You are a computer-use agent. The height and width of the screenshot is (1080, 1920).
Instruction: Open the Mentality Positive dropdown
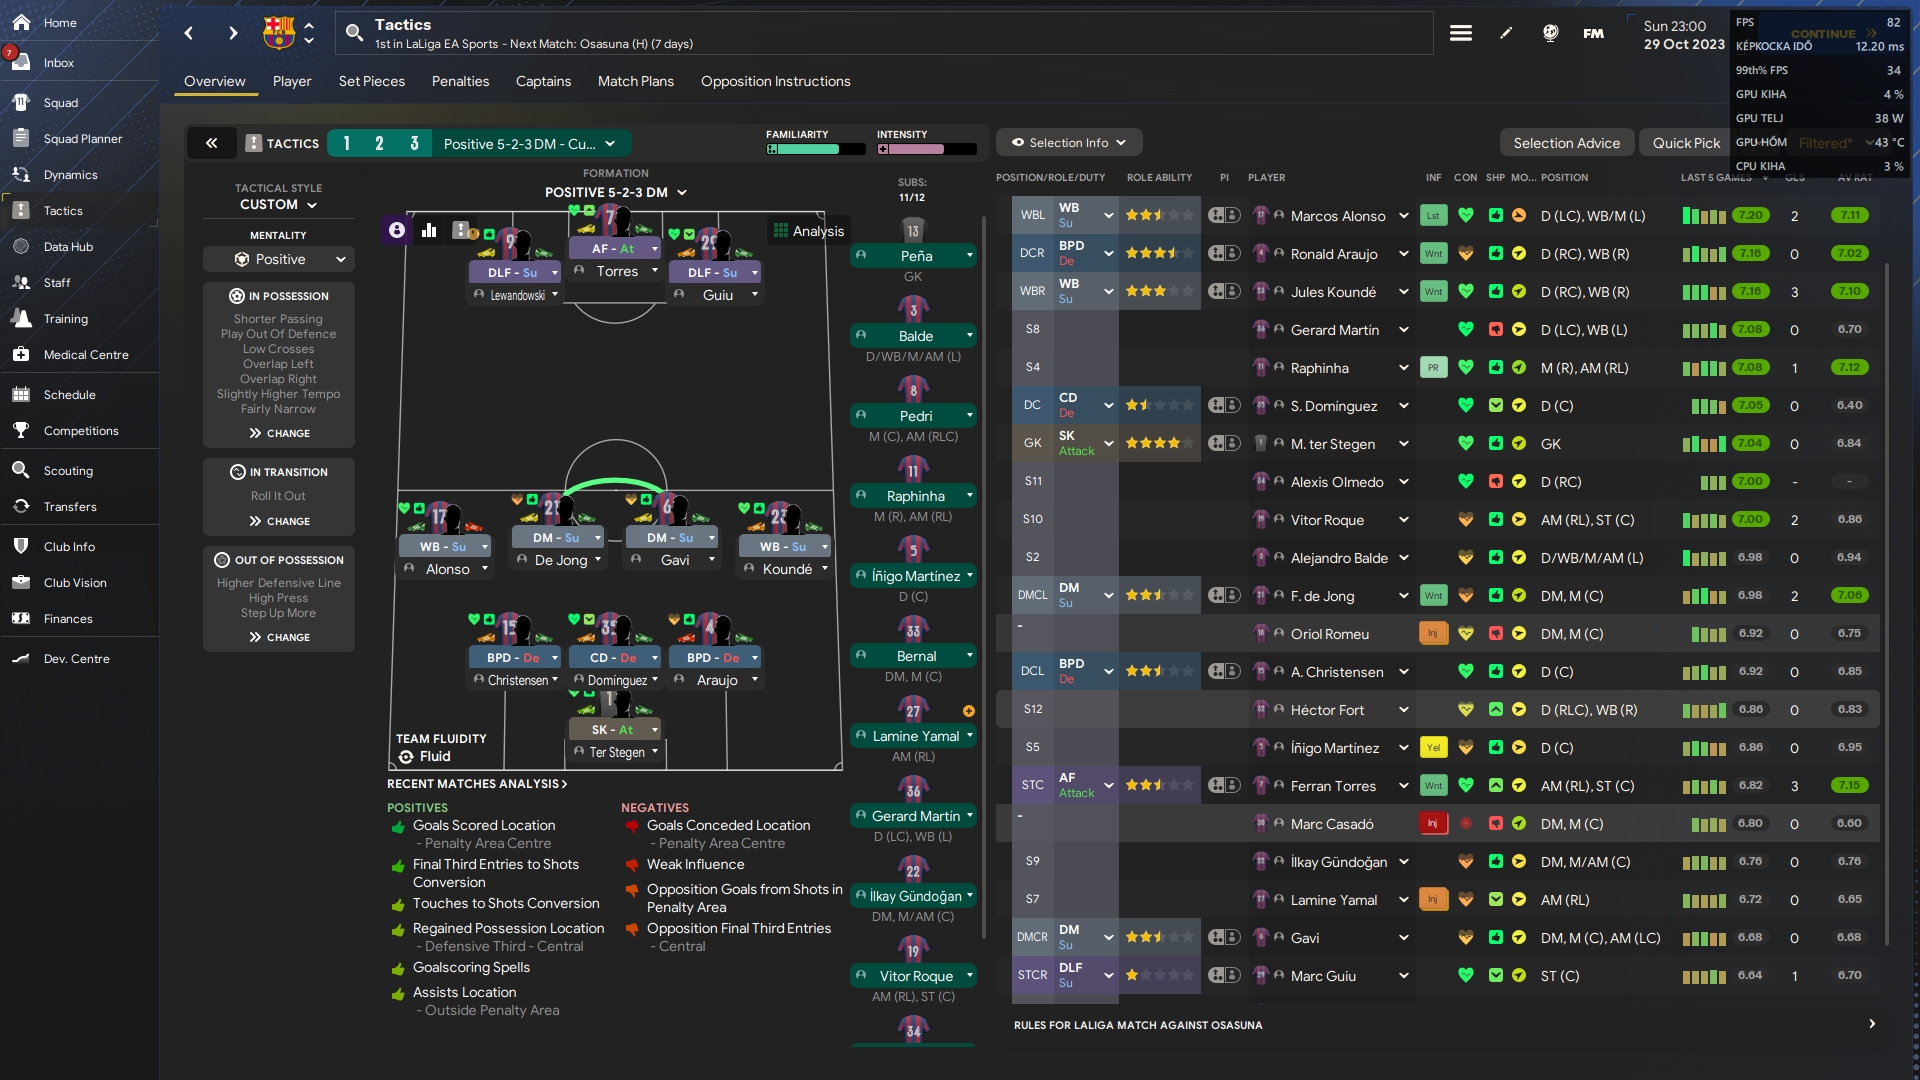[279, 259]
